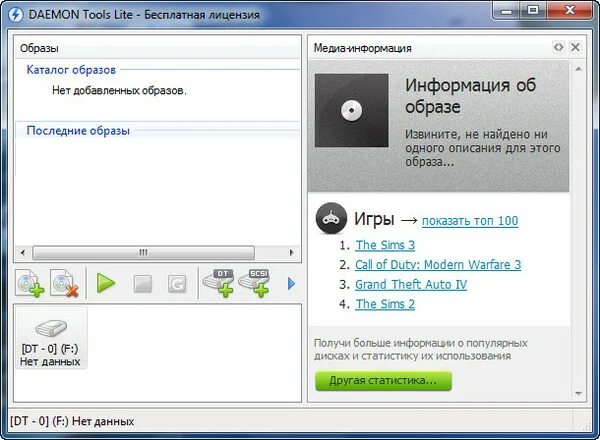Image resolution: width=600 pixels, height=440 pixels.
Task: Click the Образы panel title
Action: point(39,48)
